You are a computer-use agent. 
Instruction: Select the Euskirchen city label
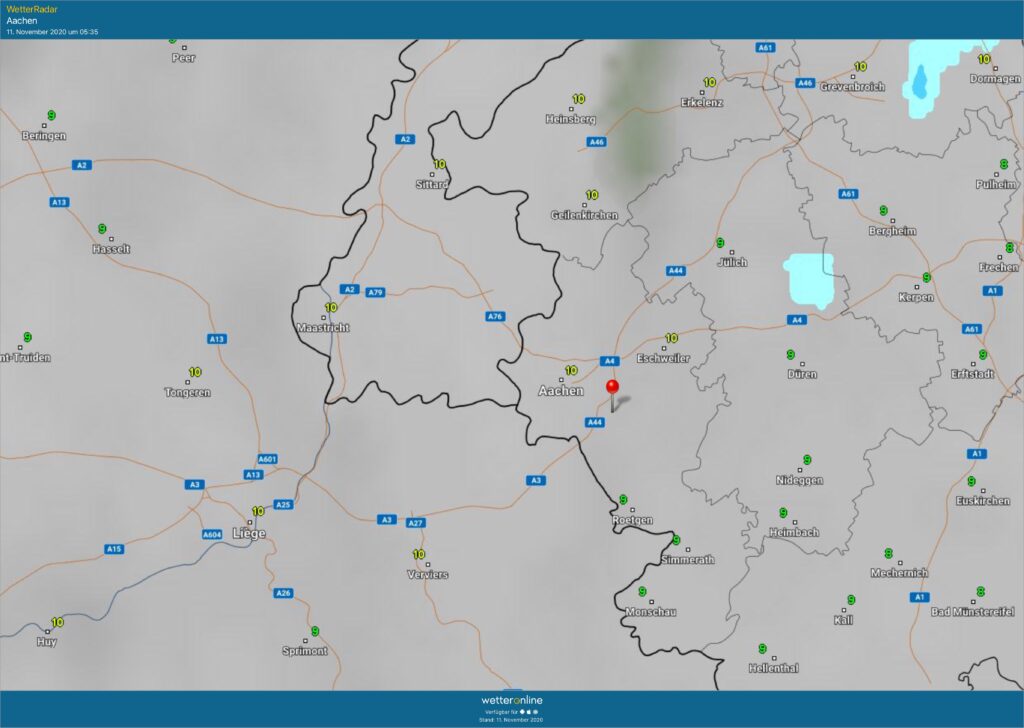[x=983, y=501]
